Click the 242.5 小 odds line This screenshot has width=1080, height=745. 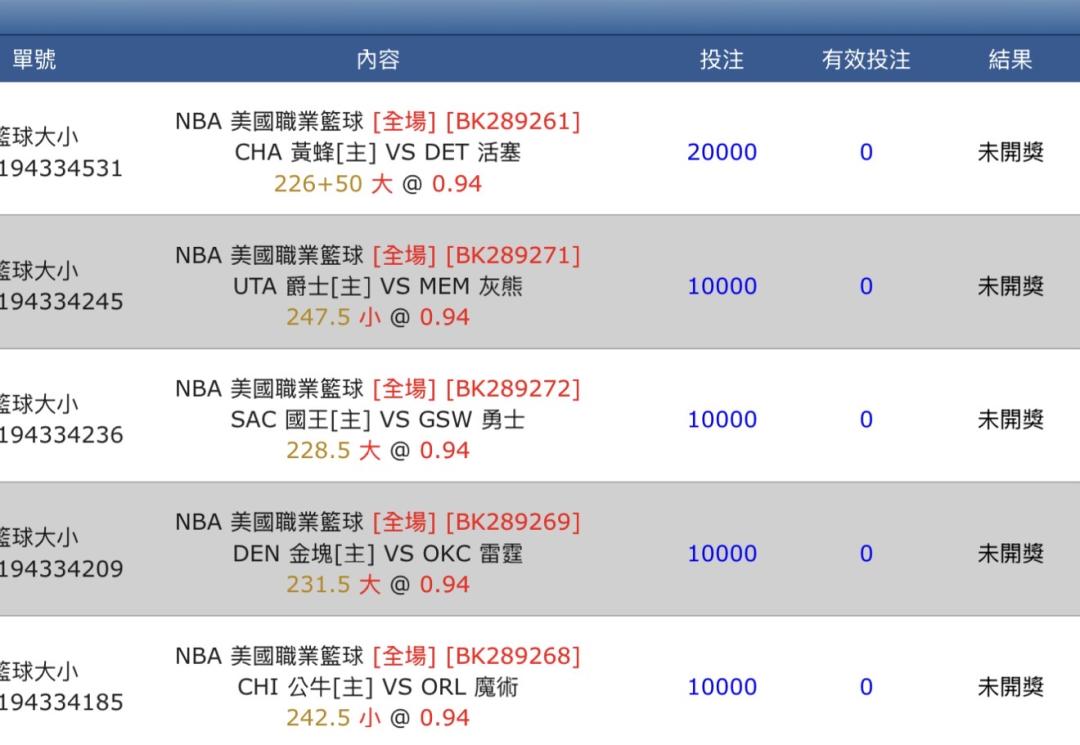pos(333,718)
